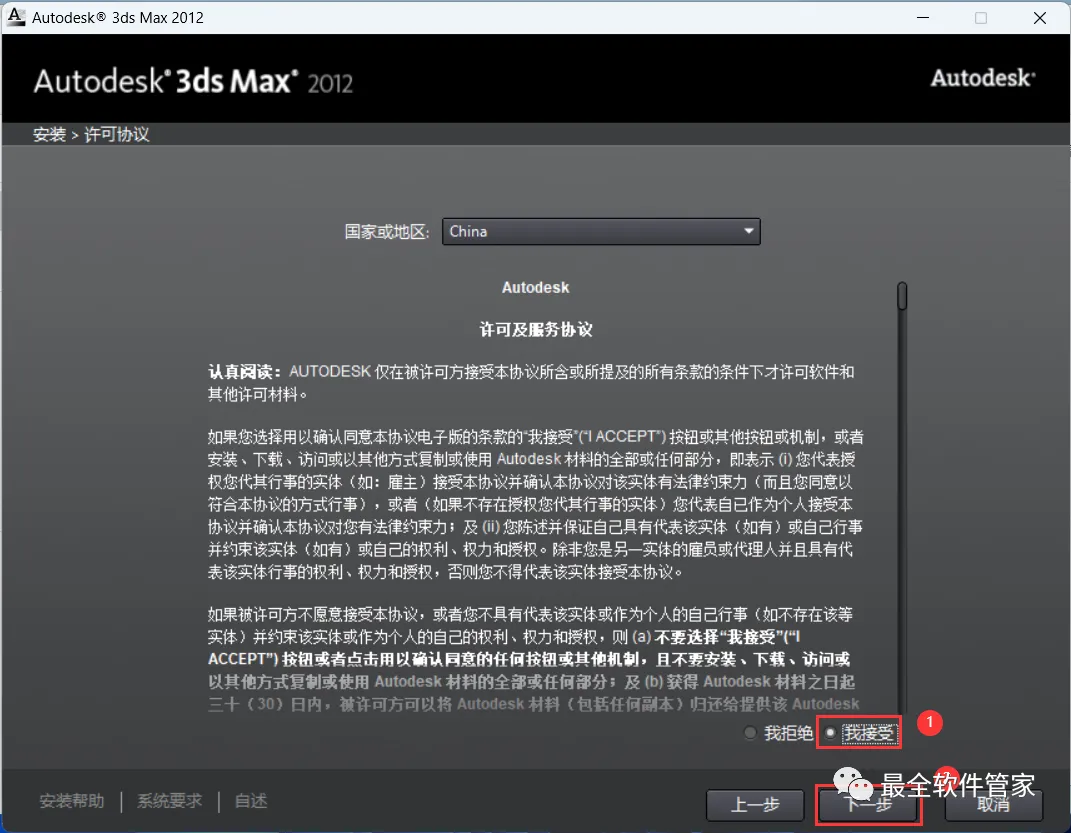This screenshot has height=833, width=1071.
Task: Minimize the 3ds Max installer window
Action: 923,18
